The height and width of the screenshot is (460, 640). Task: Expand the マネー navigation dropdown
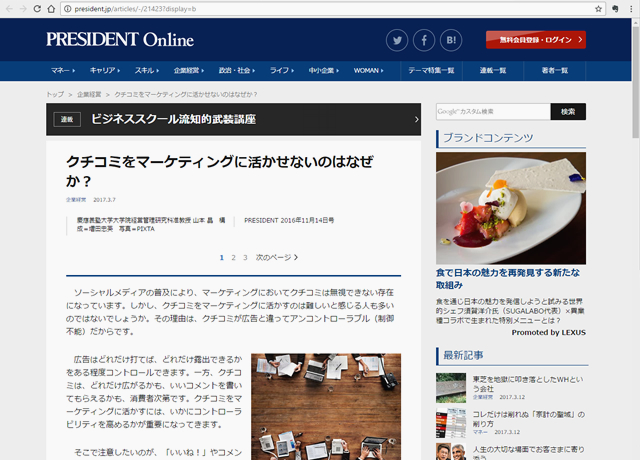[x=62, y=71]
